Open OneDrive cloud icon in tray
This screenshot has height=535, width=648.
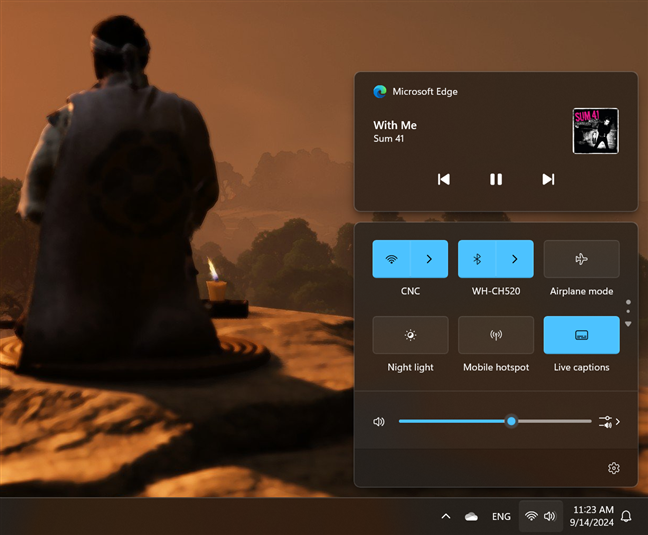[471, 516]
